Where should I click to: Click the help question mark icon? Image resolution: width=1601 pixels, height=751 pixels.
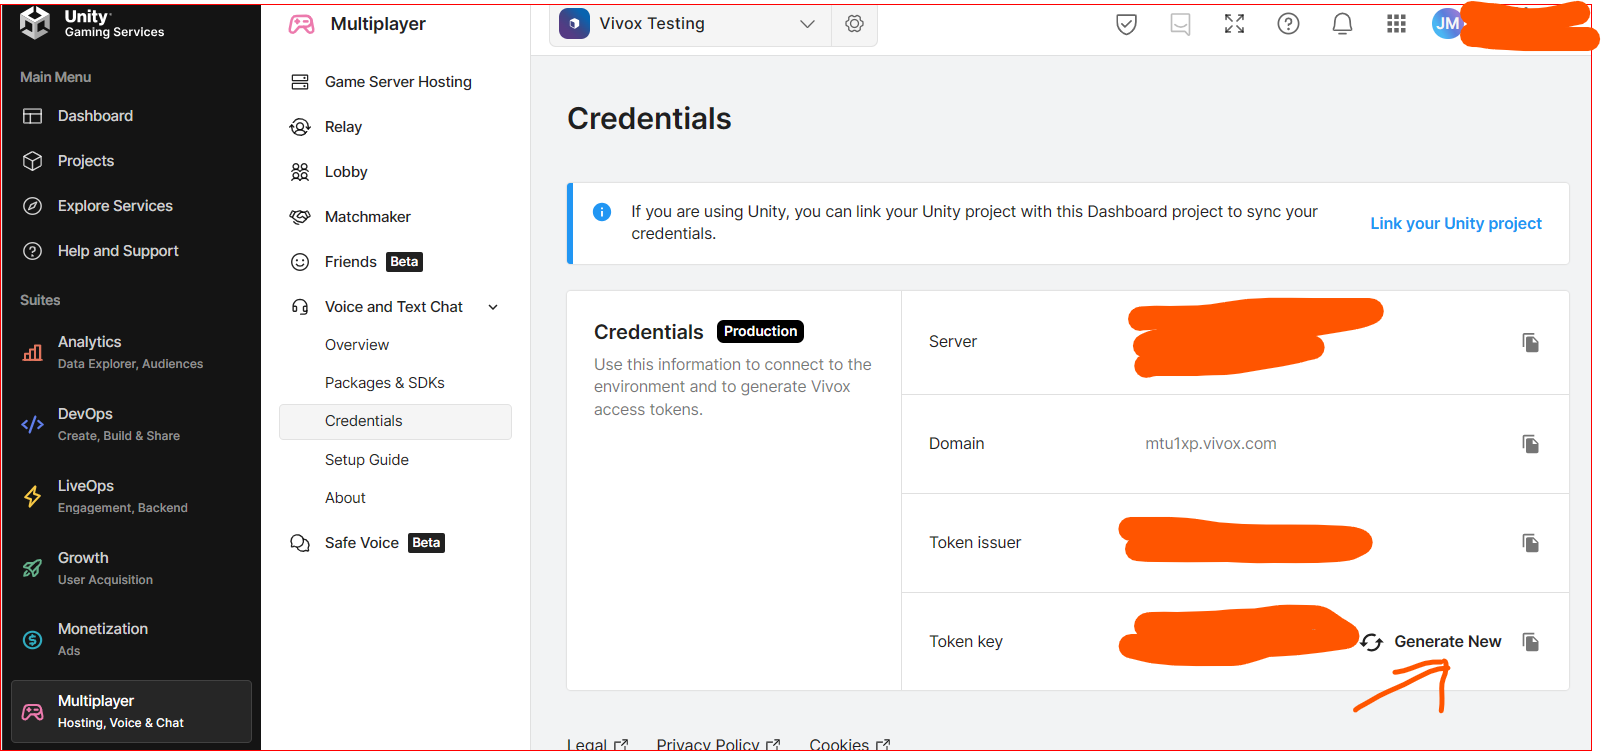(1288, 24)
